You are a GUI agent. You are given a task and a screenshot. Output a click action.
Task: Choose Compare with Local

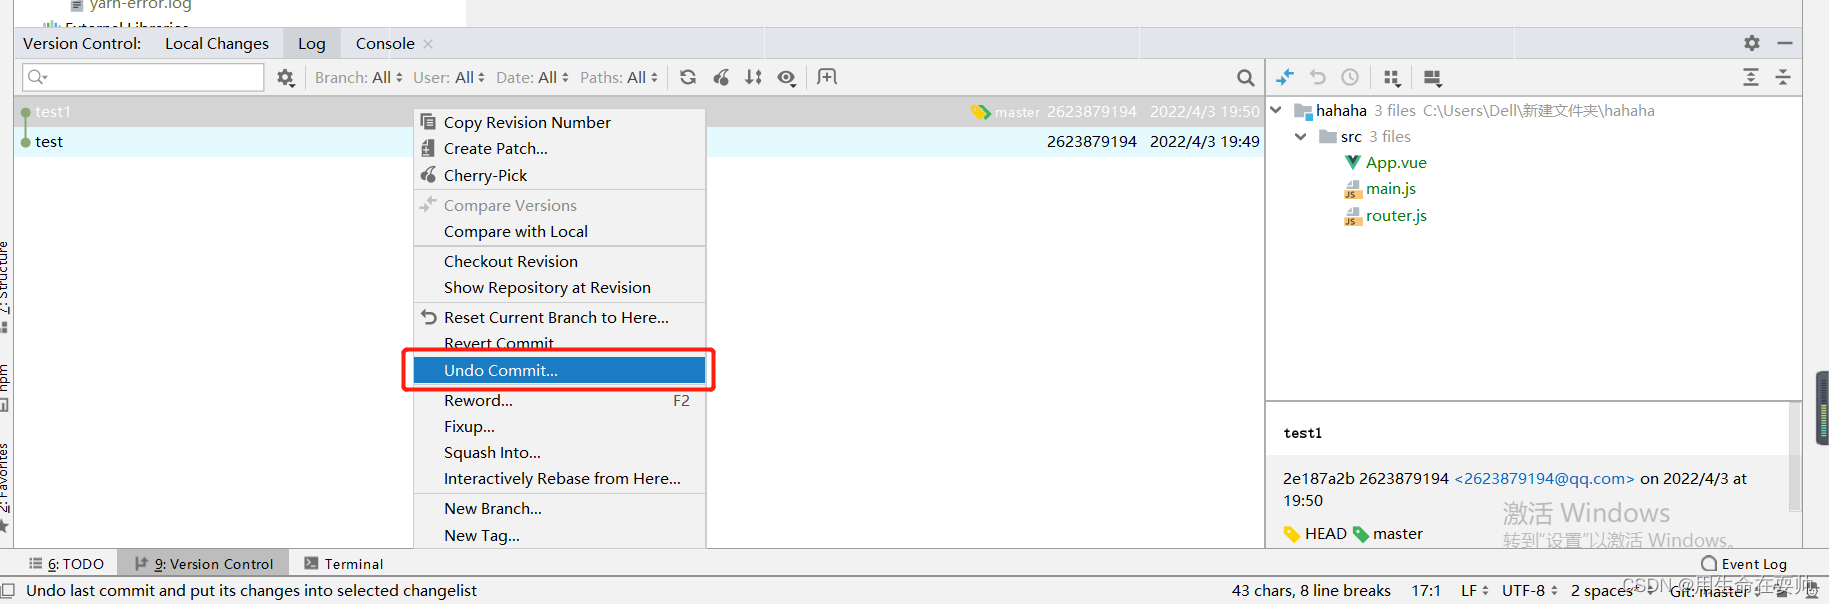560,231
